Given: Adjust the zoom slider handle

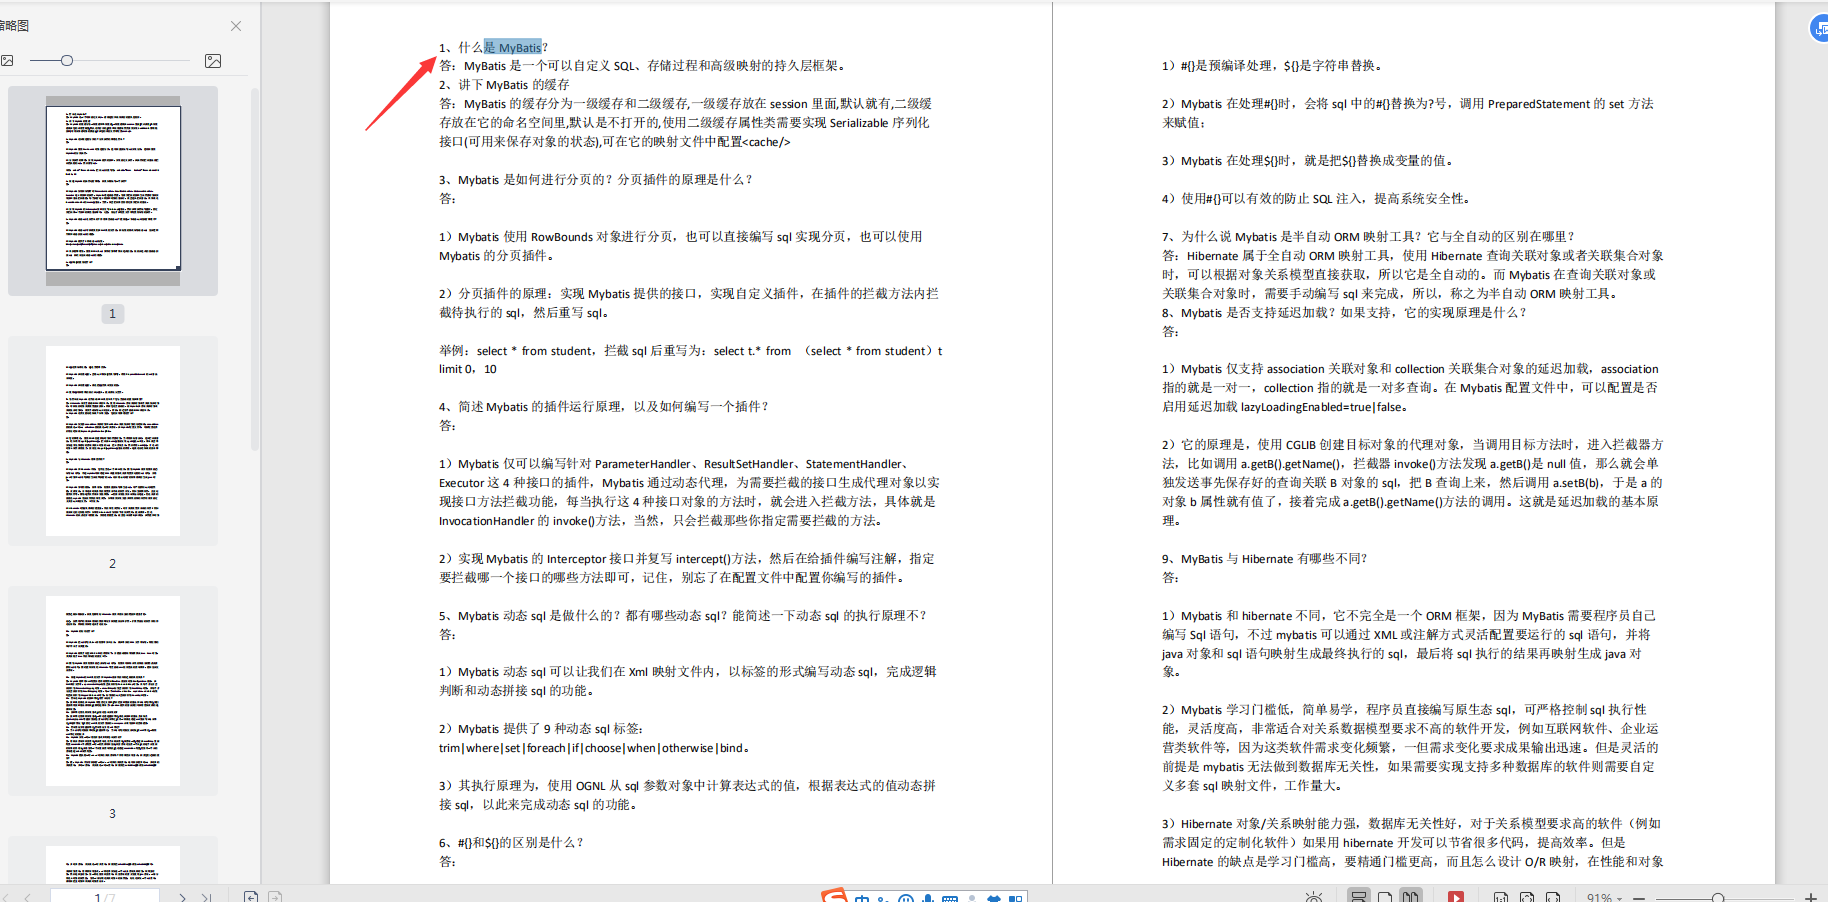Looking at the screenshot, I should (x=1717, y=898).
